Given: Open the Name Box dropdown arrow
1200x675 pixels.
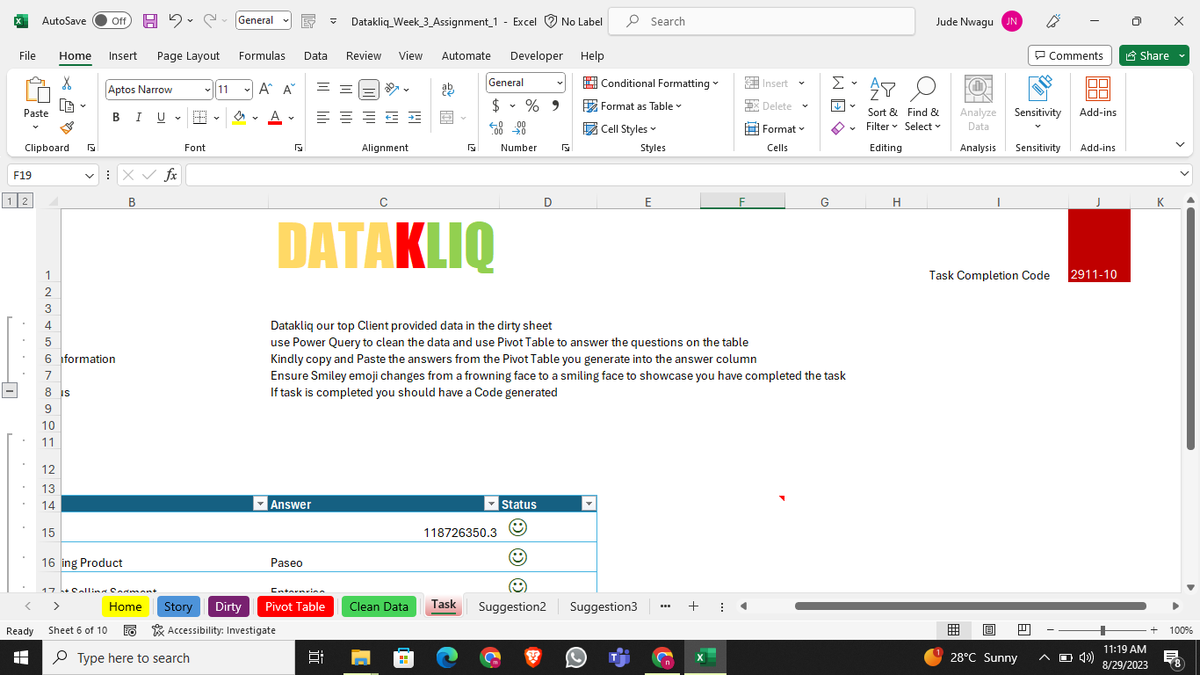Looking at the screenshot, I should pyautogui.click(x=91, y=175).
